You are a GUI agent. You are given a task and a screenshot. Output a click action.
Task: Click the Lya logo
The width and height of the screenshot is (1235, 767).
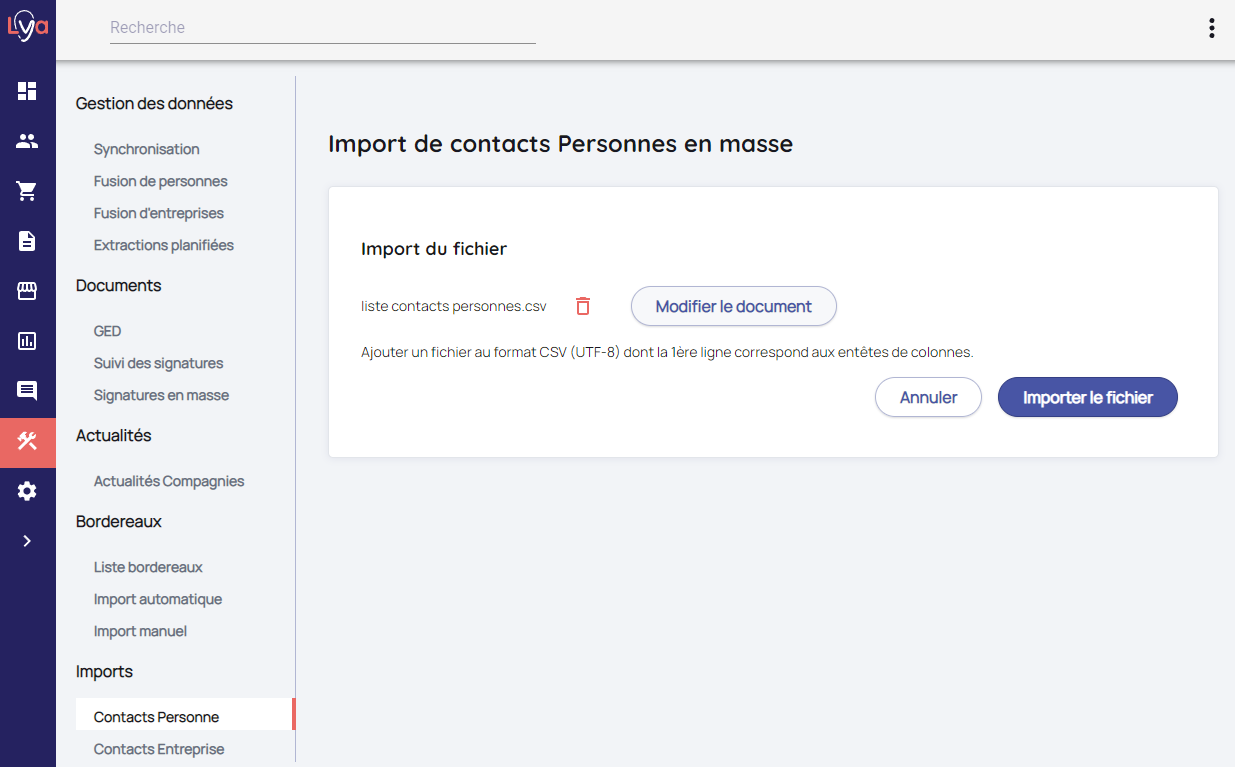click(27, 27)
